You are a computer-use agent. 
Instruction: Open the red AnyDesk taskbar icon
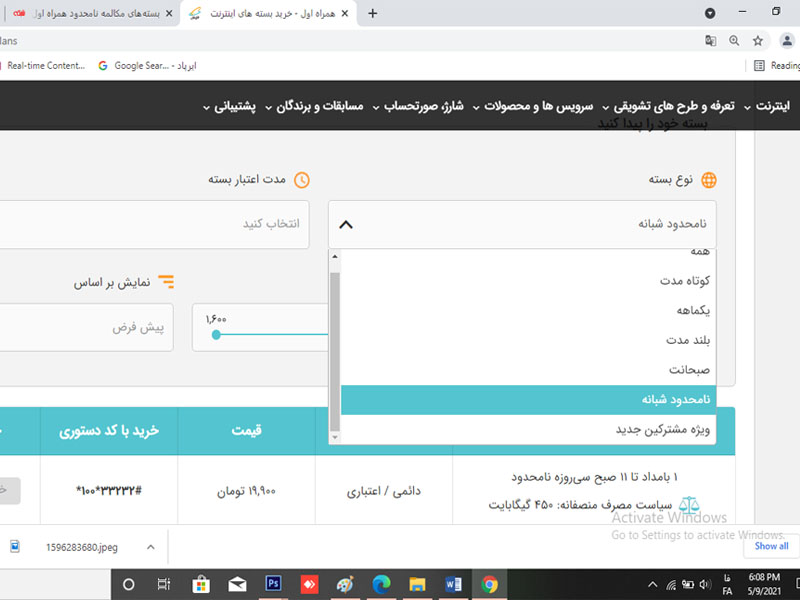(309, 584)
